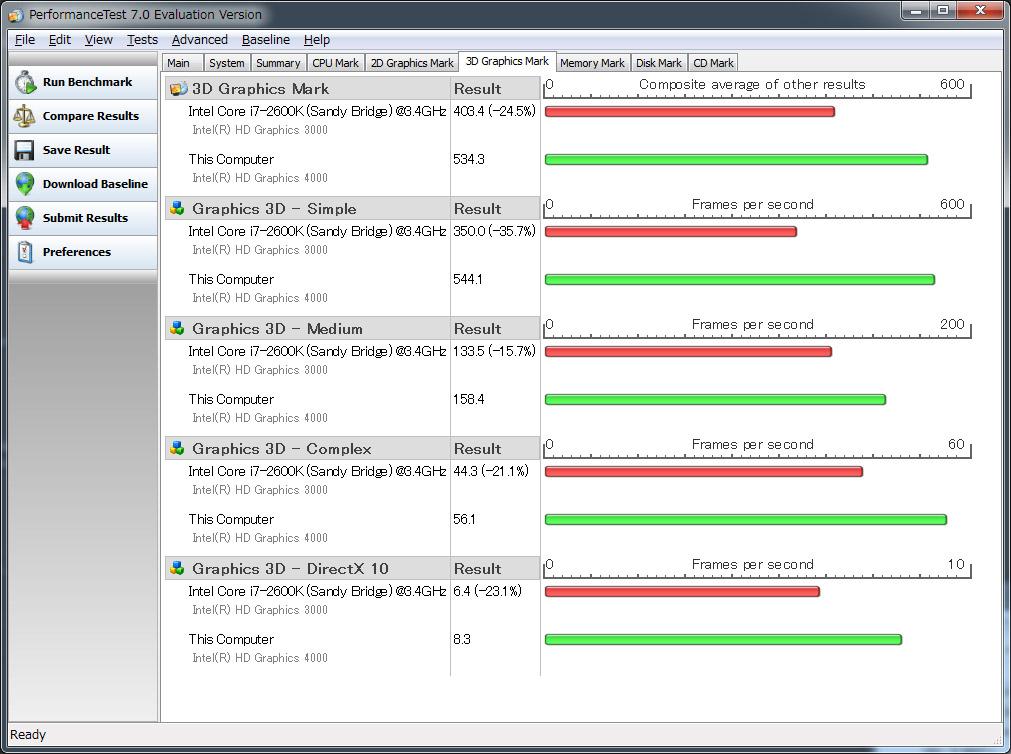Click the 6.4 (-23.1%) result value
This screenshot has height=754, width=1011.
coord(487,591)
